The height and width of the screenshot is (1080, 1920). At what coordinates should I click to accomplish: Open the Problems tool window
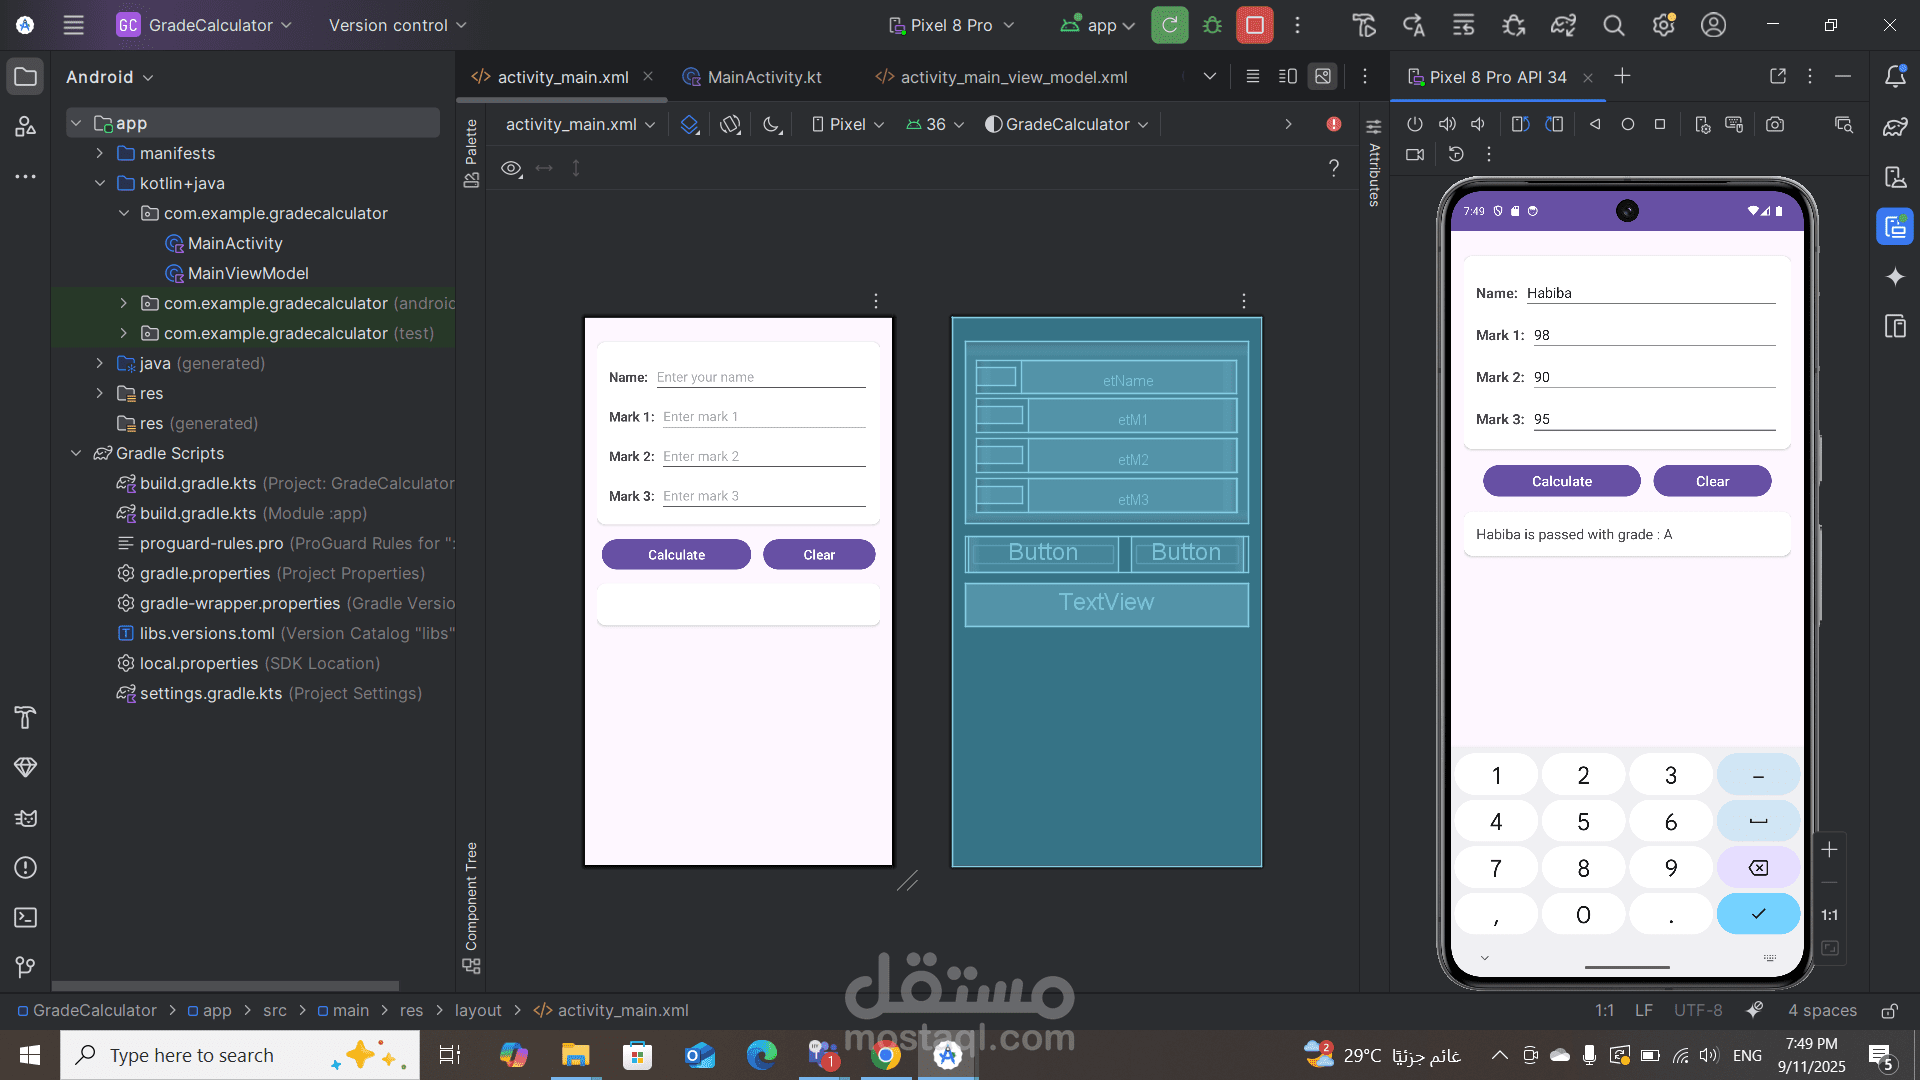tap(25, 867)
